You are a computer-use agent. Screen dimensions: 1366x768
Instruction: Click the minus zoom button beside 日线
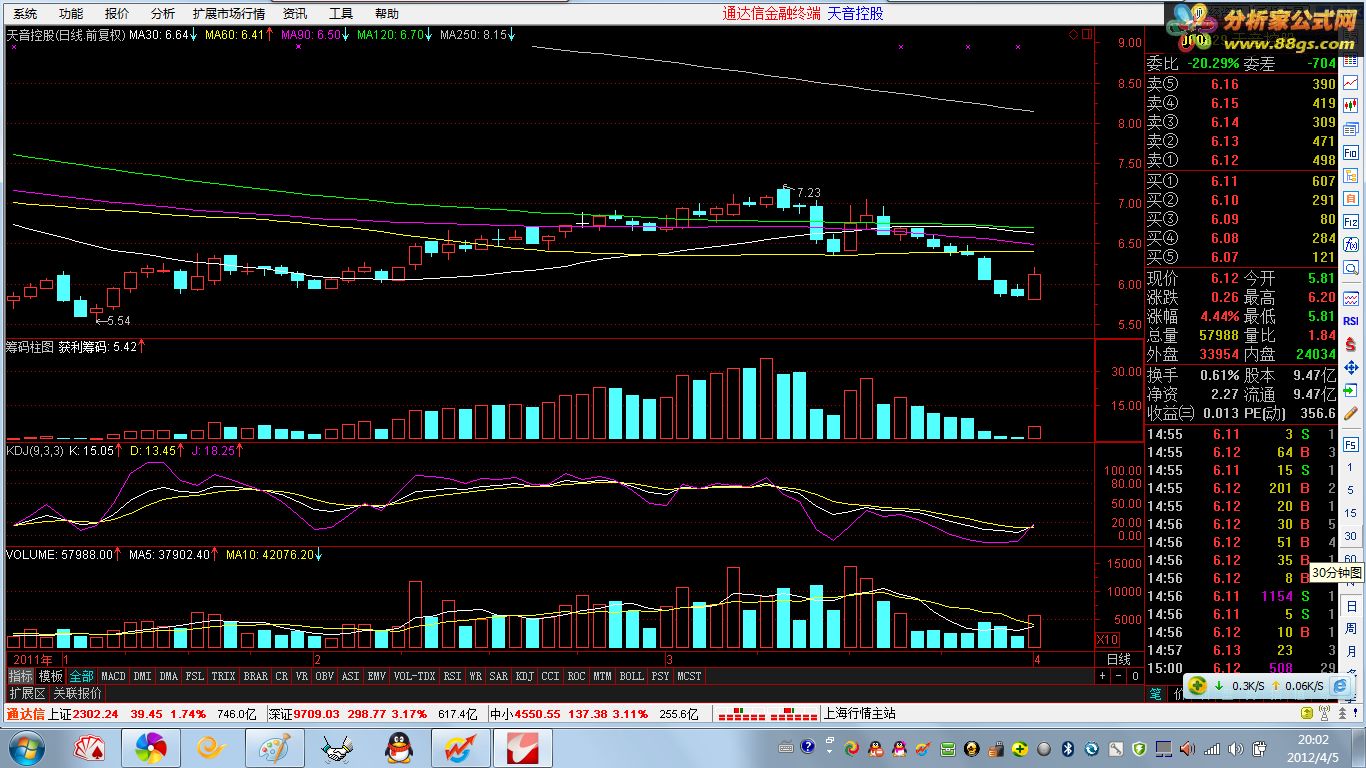click(x=1118, y=677)
